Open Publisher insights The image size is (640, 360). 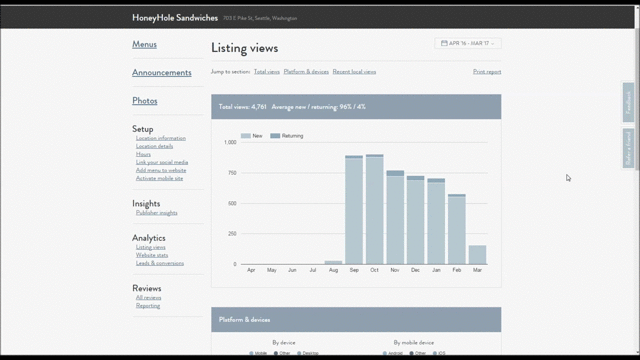pos(157,213)
